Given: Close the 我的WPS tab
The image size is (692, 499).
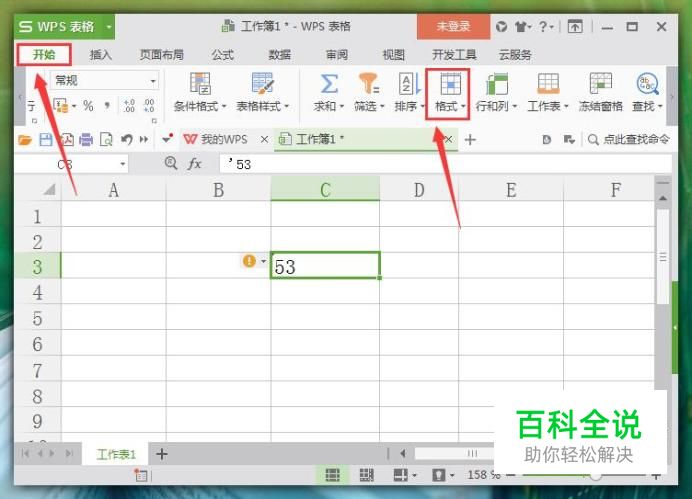Looking at the screenshot, I should [x=264, y=139].
